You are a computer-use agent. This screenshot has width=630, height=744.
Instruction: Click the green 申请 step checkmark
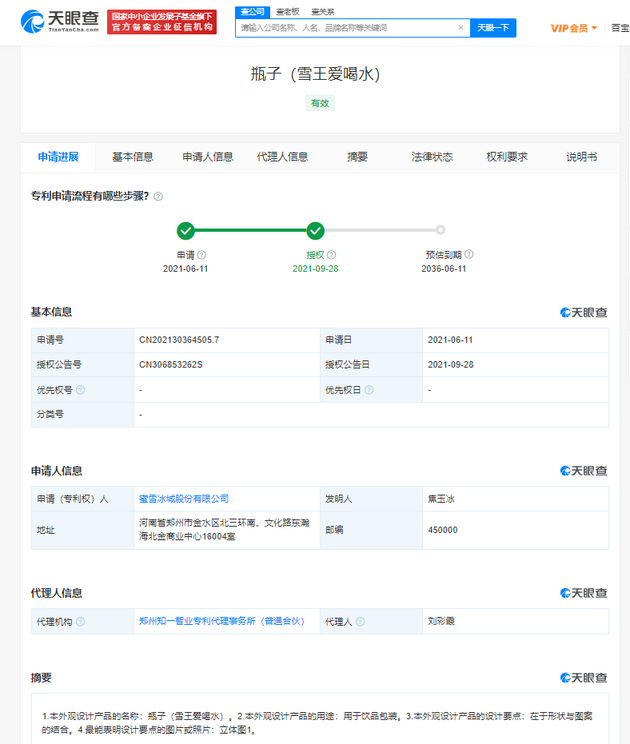click(185, 231)
